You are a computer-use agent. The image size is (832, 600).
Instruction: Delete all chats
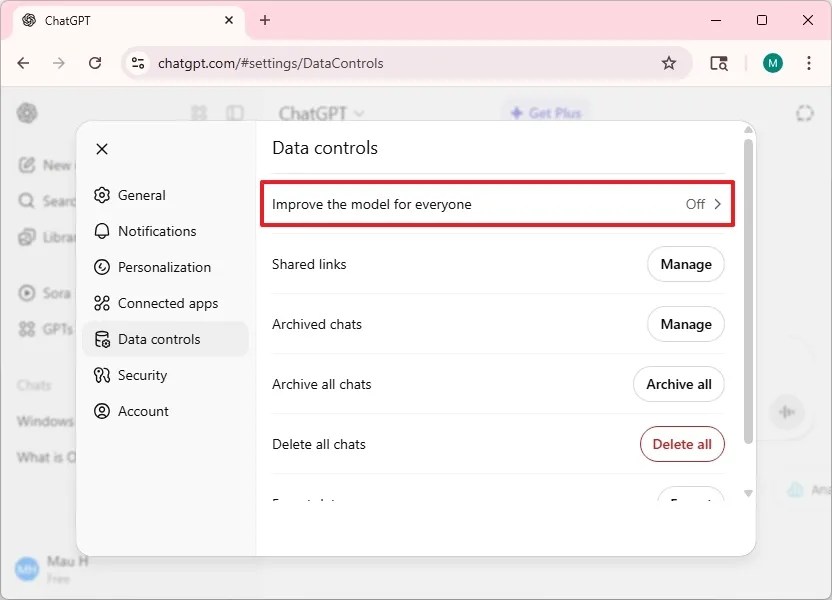pyautogui.click(x=682, y=444)
